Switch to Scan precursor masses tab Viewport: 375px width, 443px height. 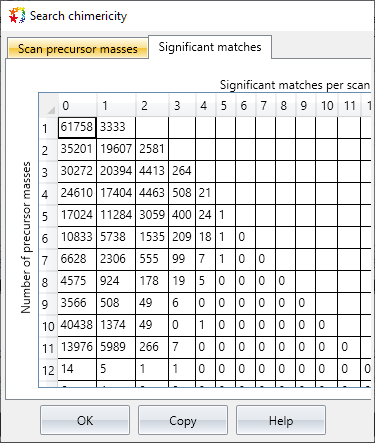[x=78, y=49]
